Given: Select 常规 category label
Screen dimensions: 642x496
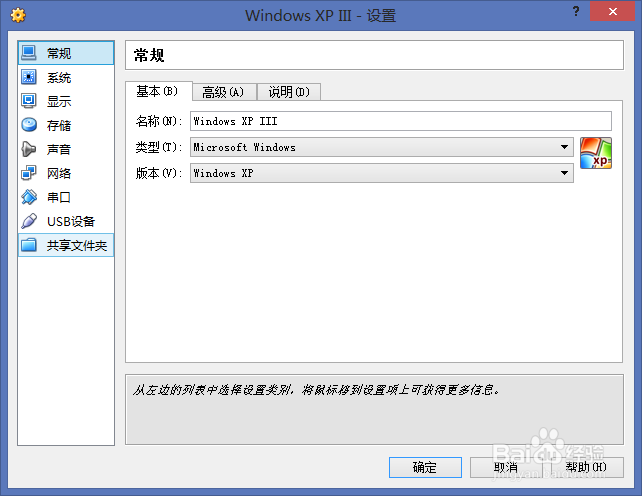Looking at the screenshot, I should pos(59,53).
